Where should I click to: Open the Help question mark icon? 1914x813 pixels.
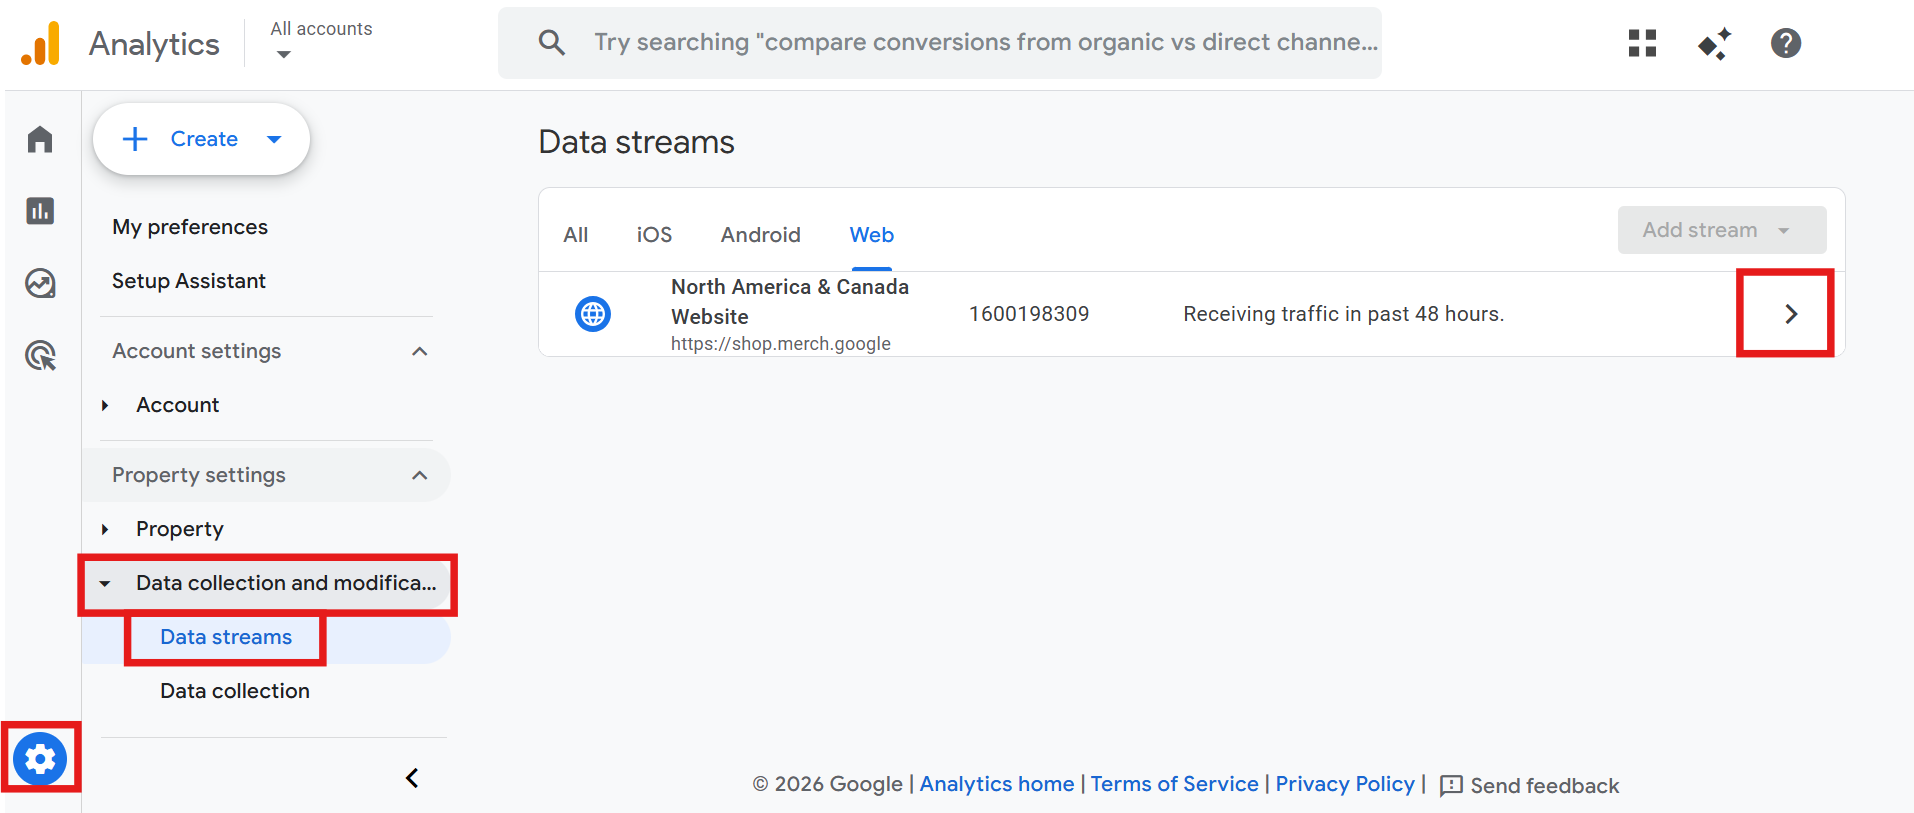click(x=1786, y=43)
